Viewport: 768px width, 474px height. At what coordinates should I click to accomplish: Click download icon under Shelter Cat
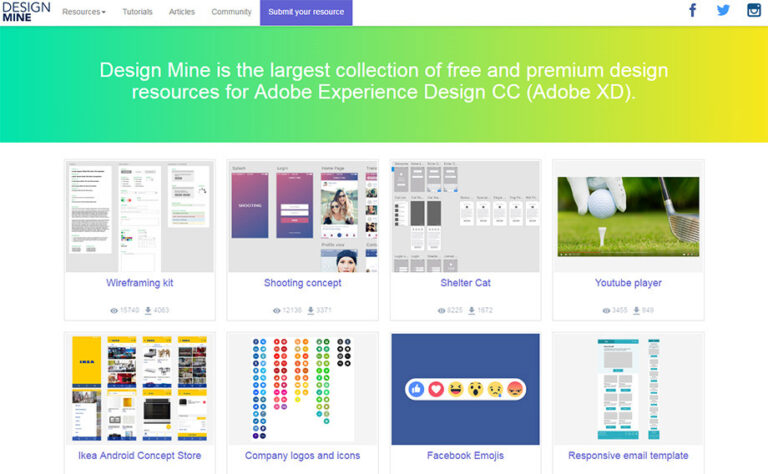coord(471,310)
